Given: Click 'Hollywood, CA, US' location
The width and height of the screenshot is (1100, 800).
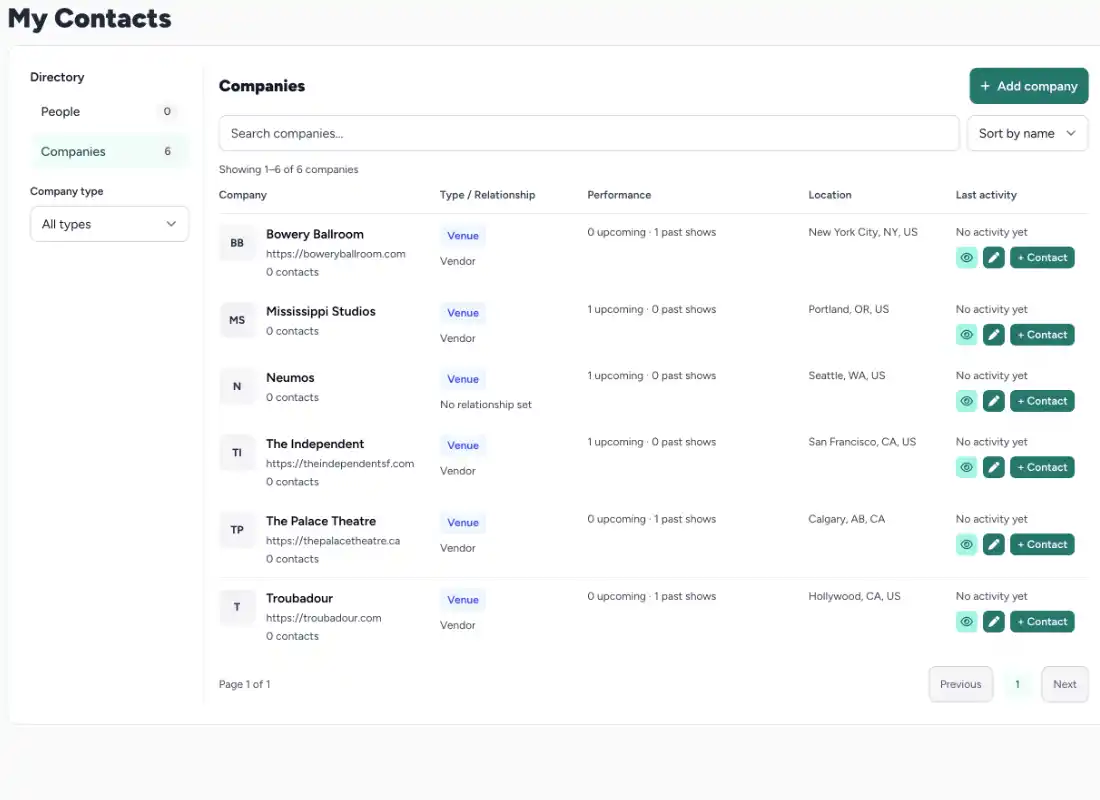Looking at the screenshot, I should click(854, 596).
